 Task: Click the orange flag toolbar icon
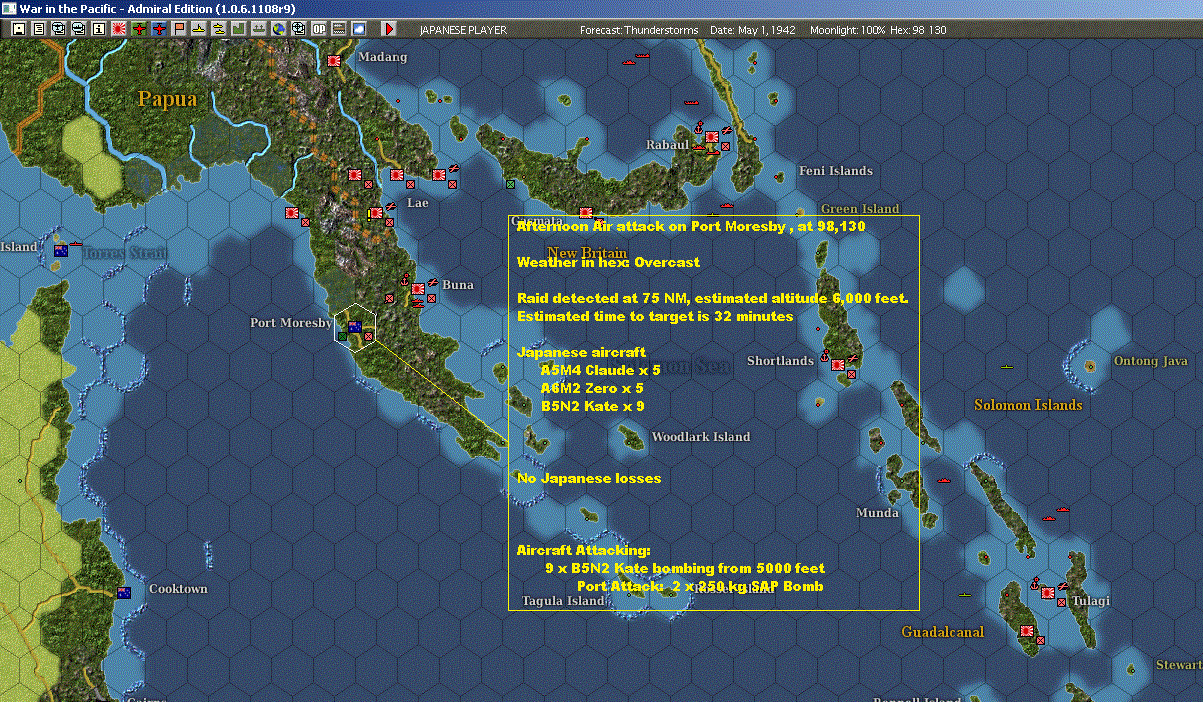[x=179, y=29]
